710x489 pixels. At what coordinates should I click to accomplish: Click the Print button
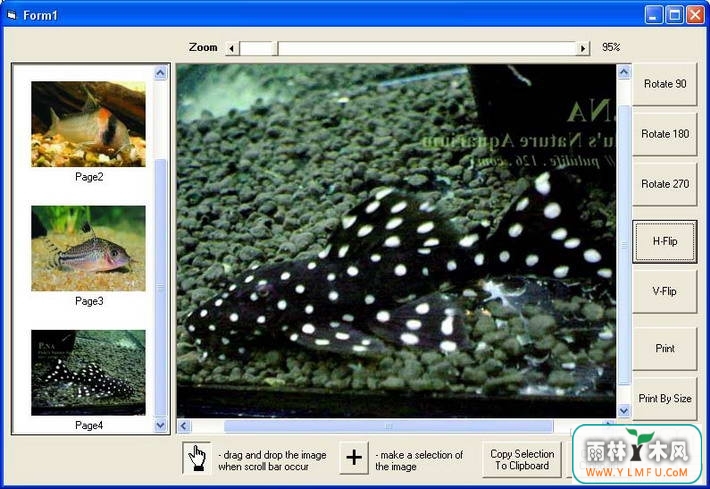click(x=664, y=348)
